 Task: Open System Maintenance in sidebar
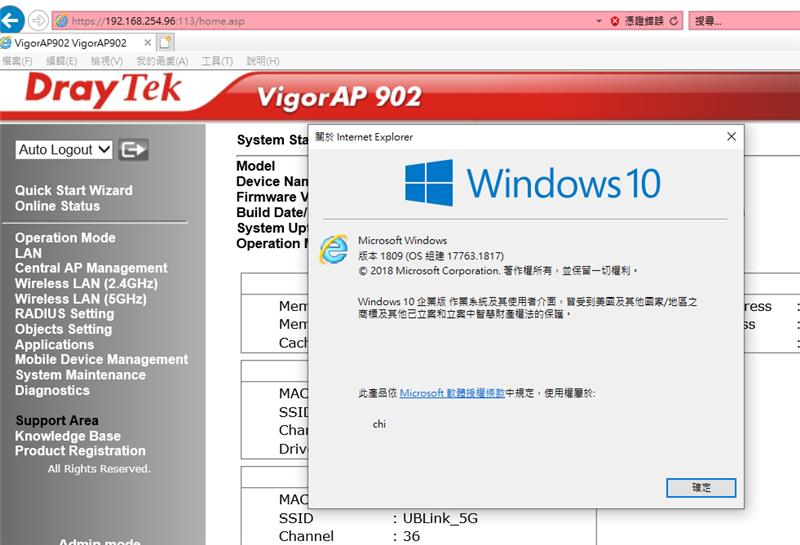pos(80,375)
